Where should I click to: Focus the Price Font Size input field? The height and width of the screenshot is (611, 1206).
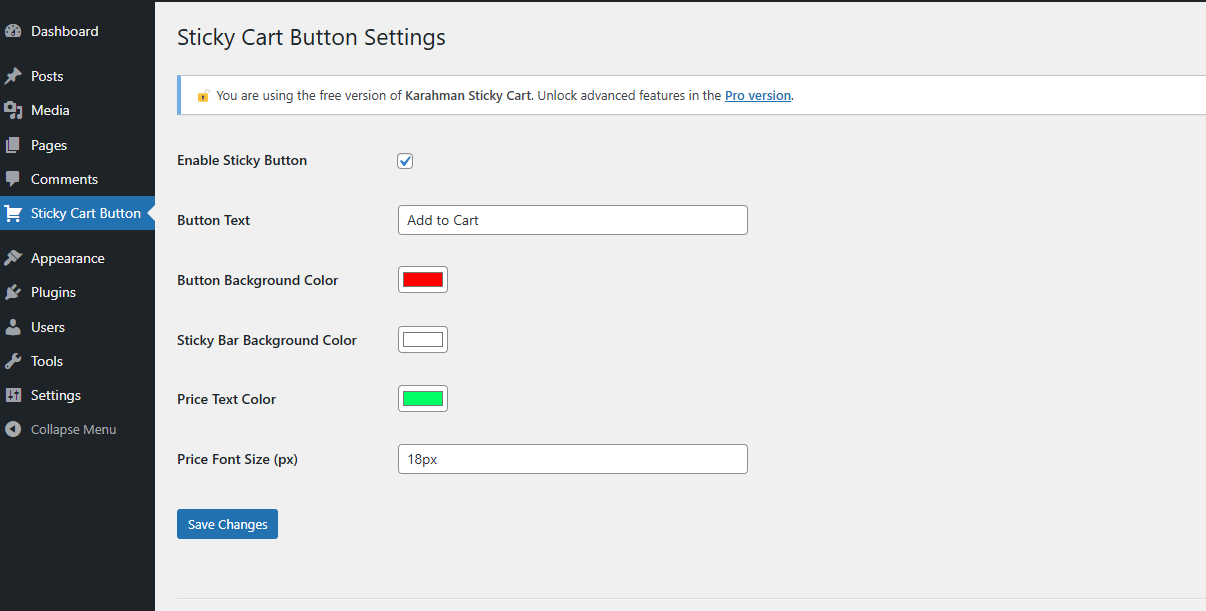(x=573, y=459)
